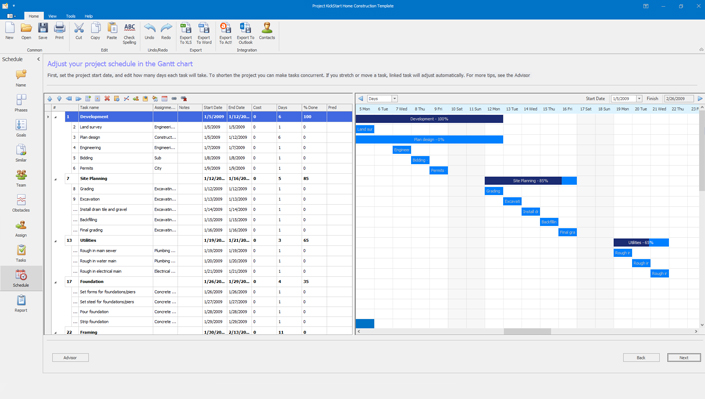Click the Next button
Screen dimensions: 705x399
[684, 358]
